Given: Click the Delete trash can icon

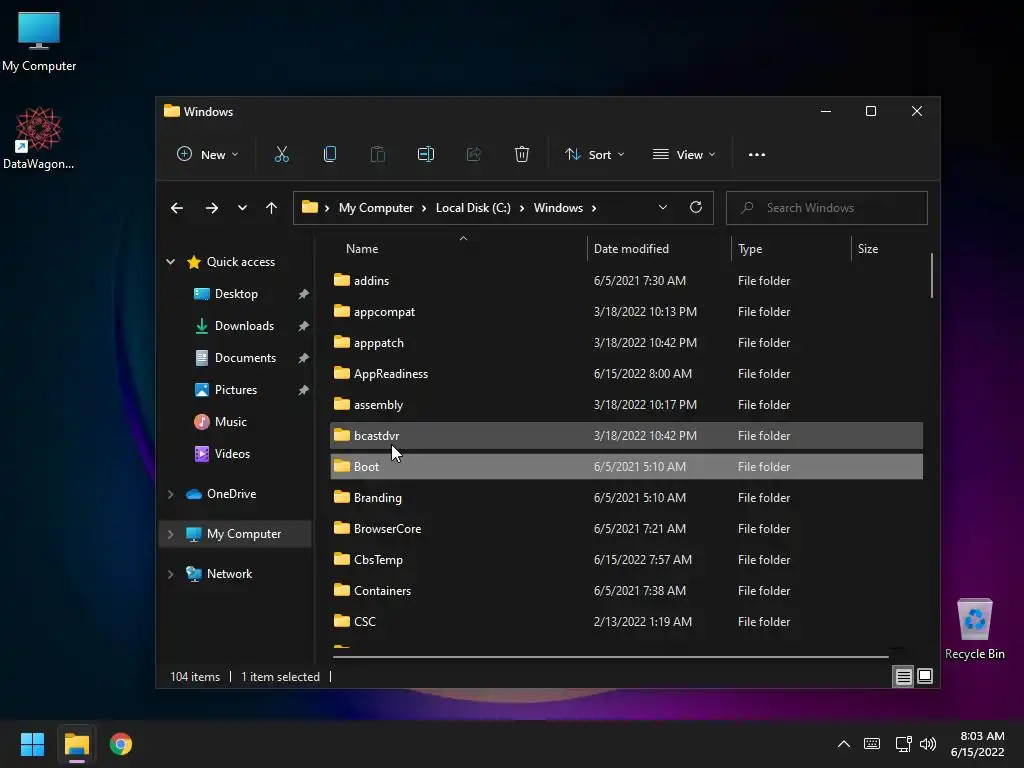Looking at the screenshot, I should 522,155.
